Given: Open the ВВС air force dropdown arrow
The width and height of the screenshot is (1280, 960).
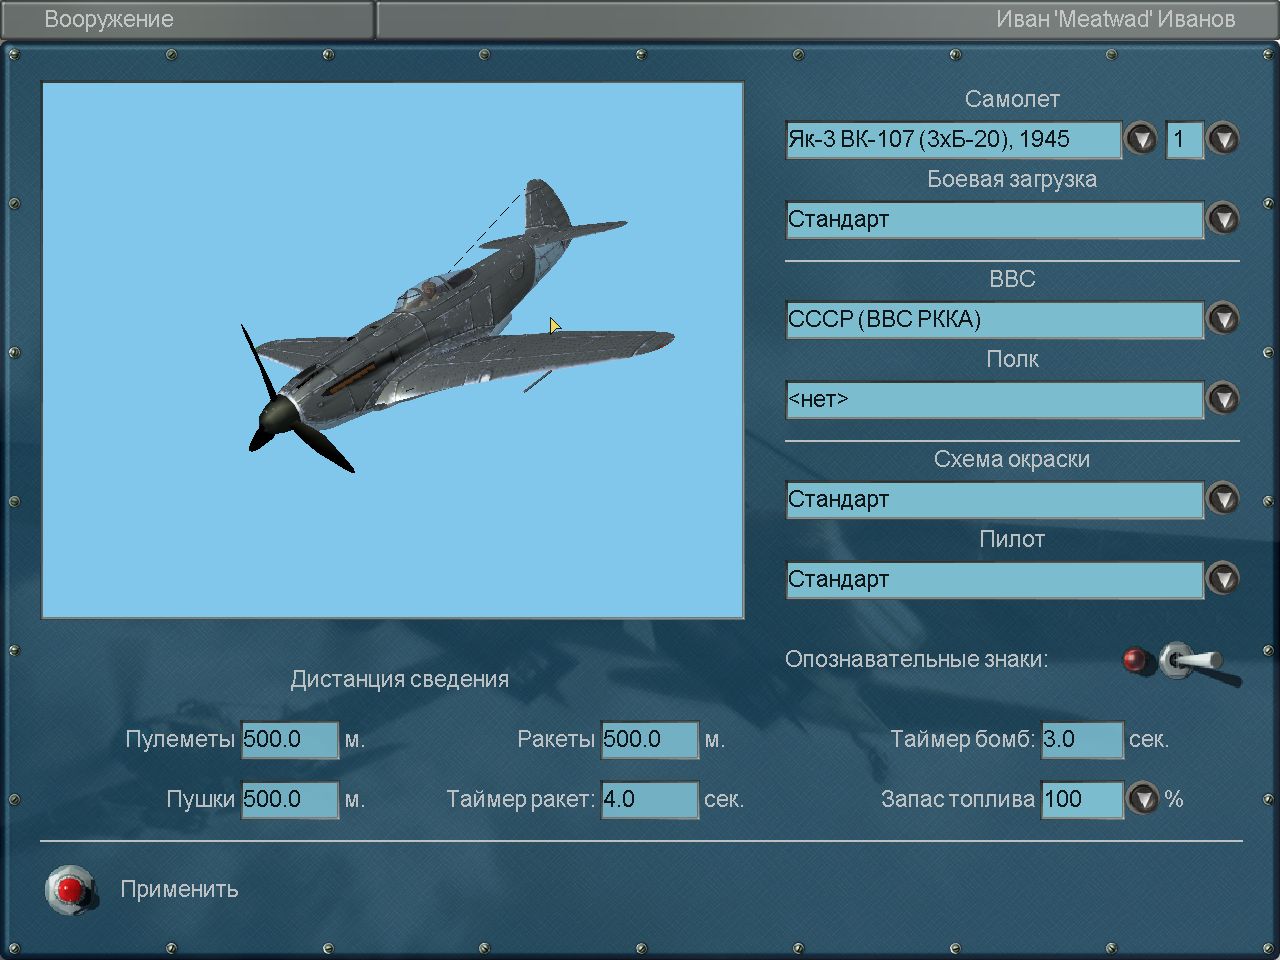Looking at the screenshot, I should pyautogui.click(x=1223, y=319).
